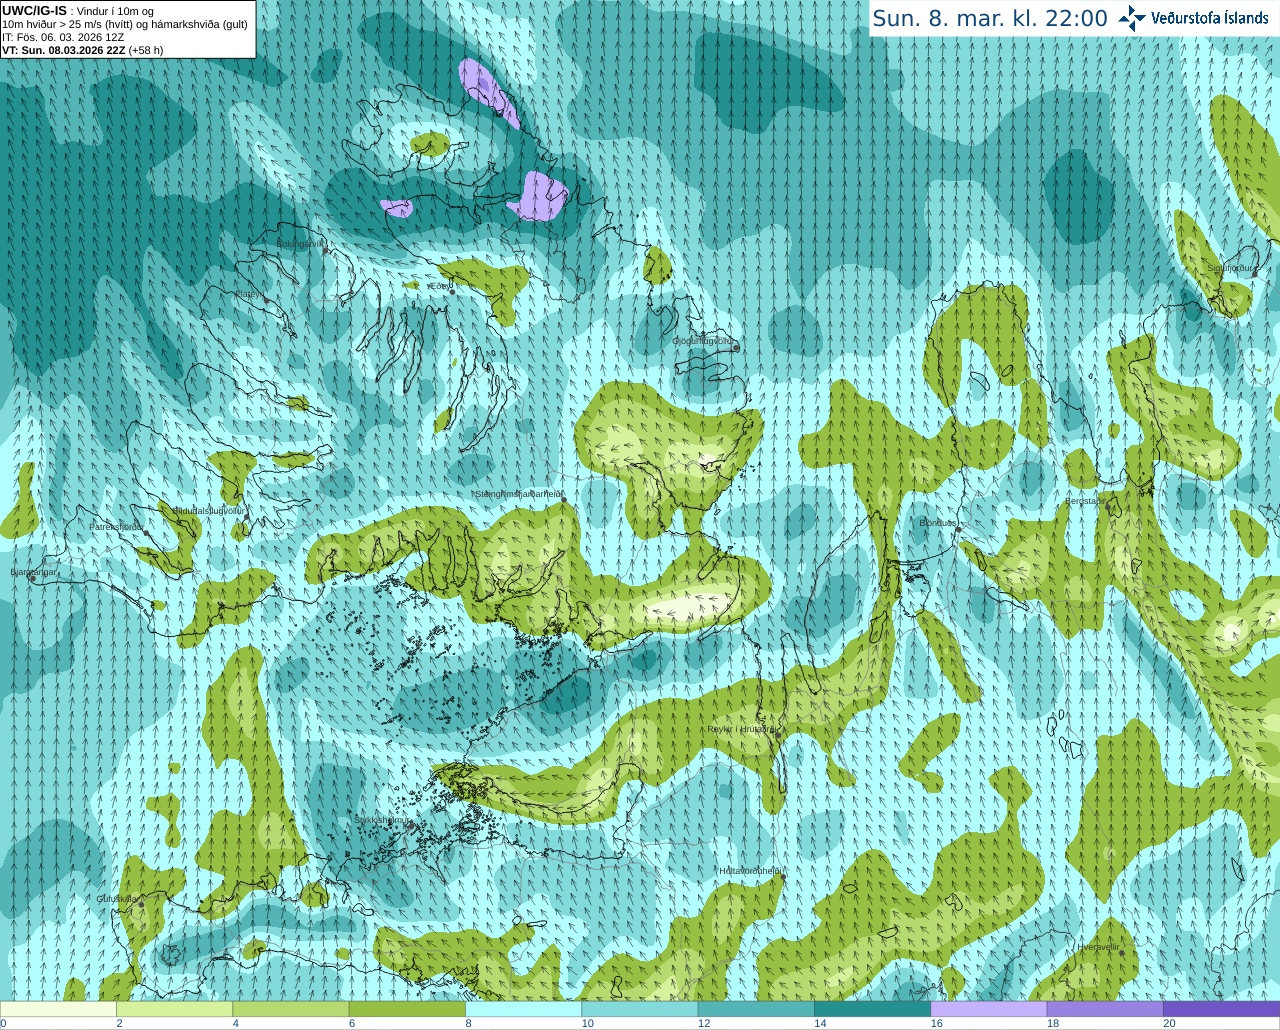Viewport: 1280px width, 1030px height.
Task: Select the Holtavörðuheiði station label
Action: tap(750, 871)
